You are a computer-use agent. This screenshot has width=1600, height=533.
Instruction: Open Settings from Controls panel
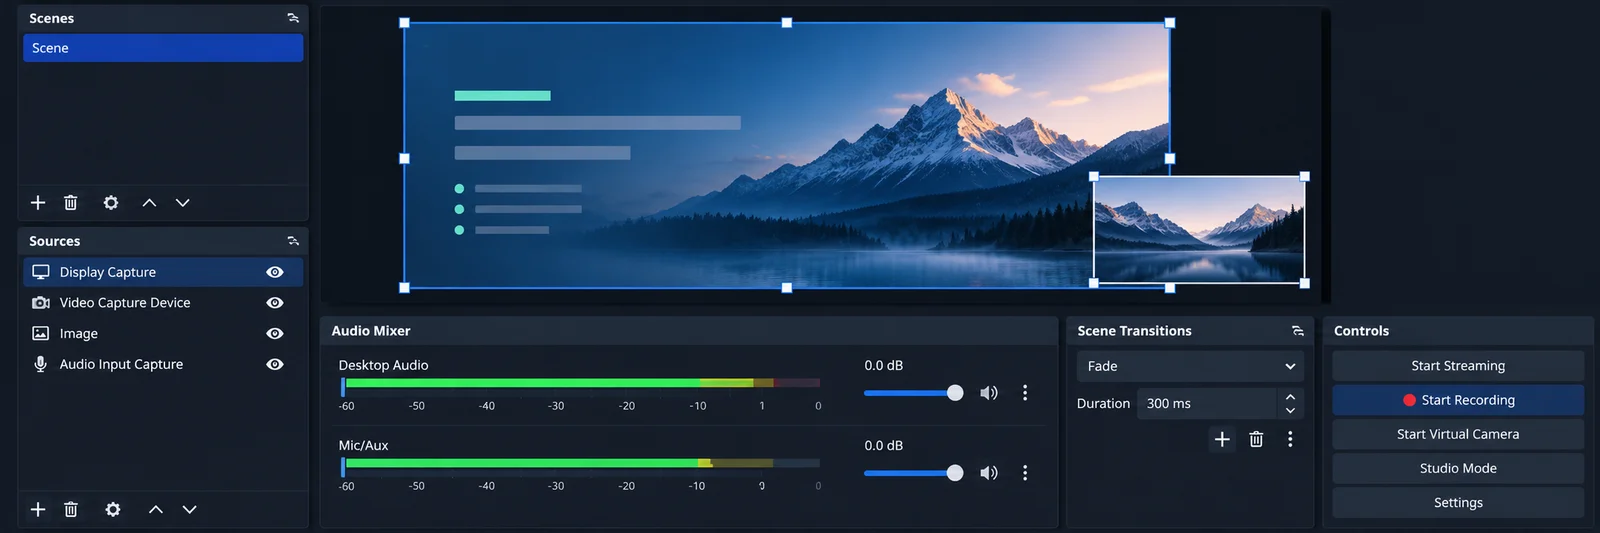1458,503
